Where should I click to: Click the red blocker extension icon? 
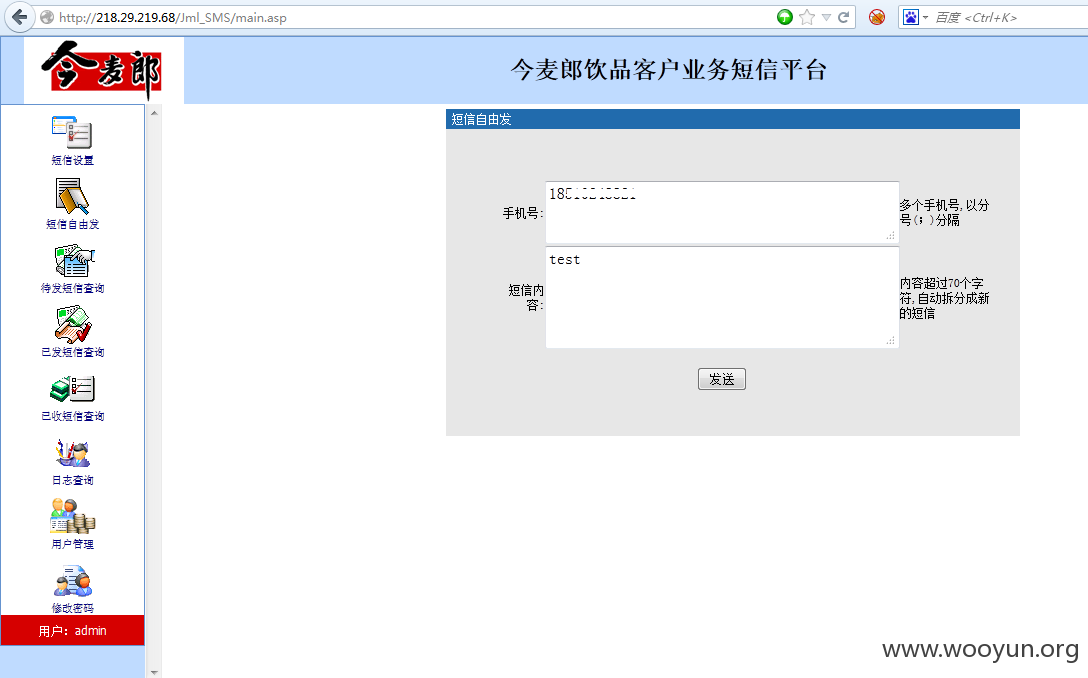[877, 17]
